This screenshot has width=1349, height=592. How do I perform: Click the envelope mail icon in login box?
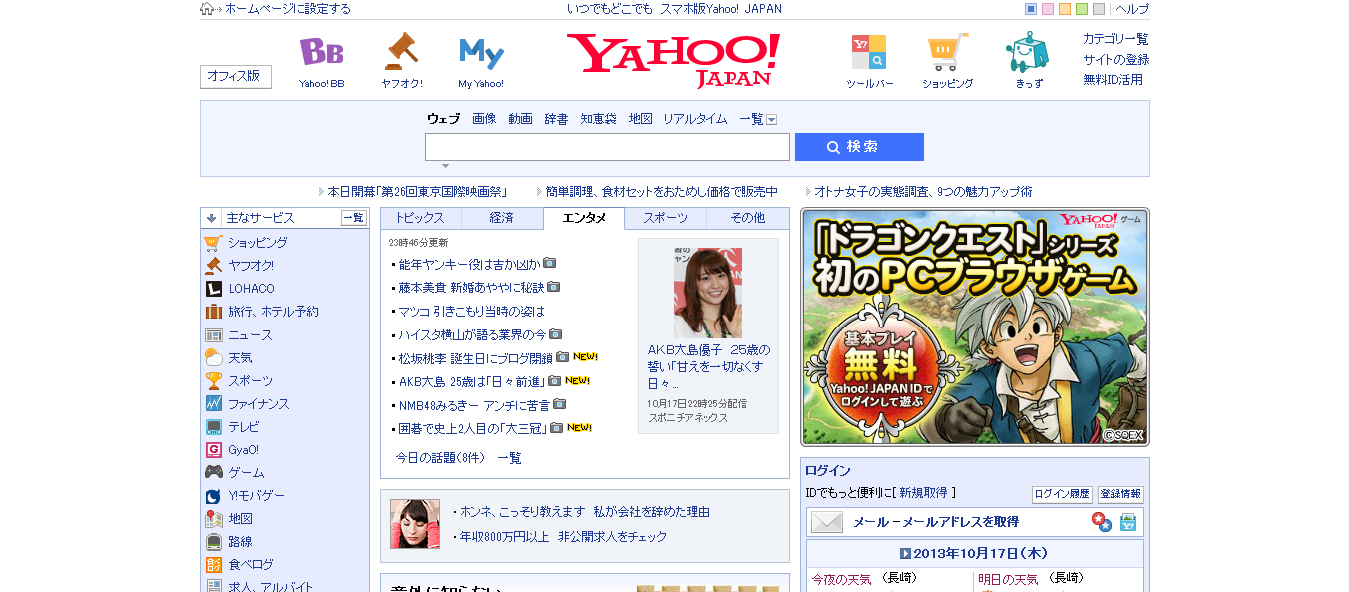pos(827,522)
